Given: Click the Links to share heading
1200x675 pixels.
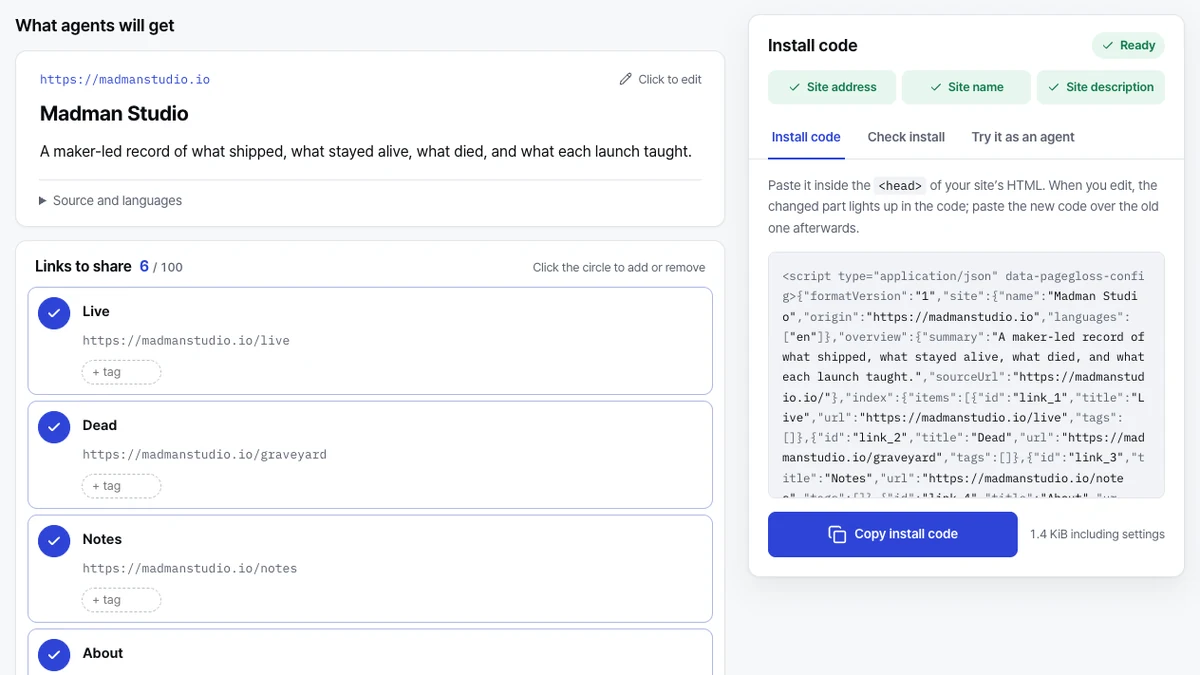Looking at the screenshot, I should [83, 266].
